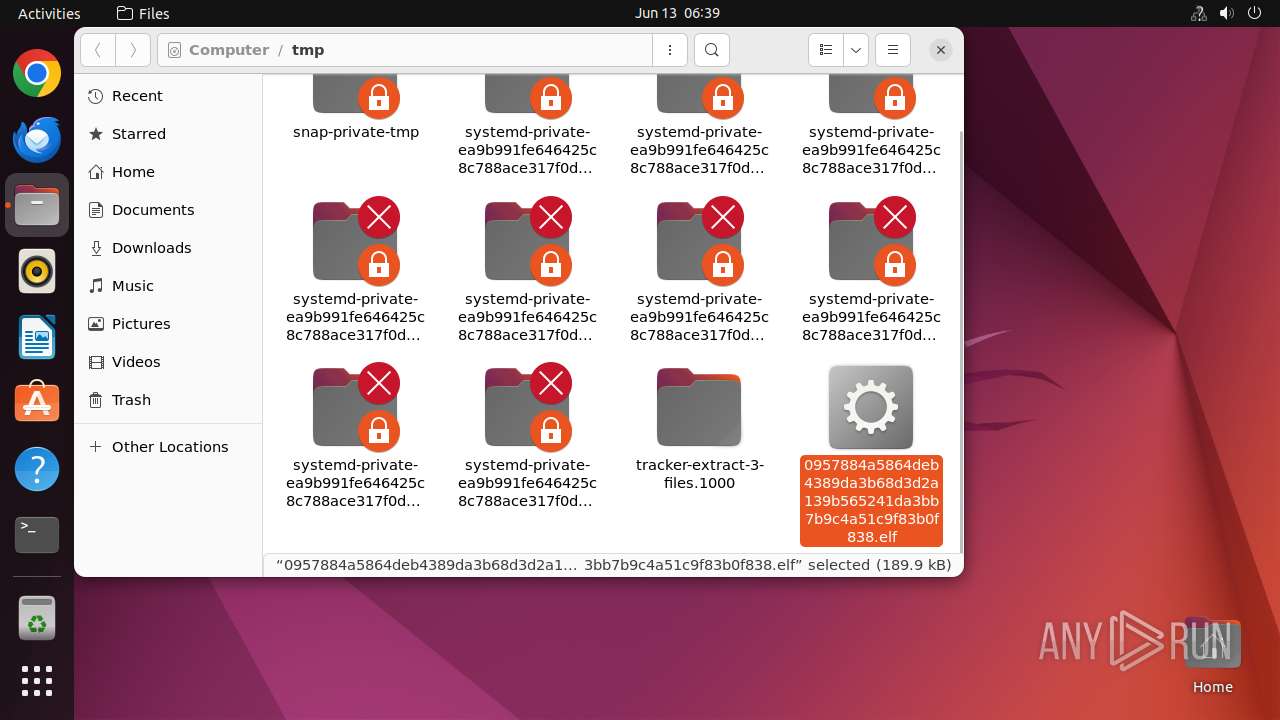Open the clock and calendar panel

tap(677, 13)
